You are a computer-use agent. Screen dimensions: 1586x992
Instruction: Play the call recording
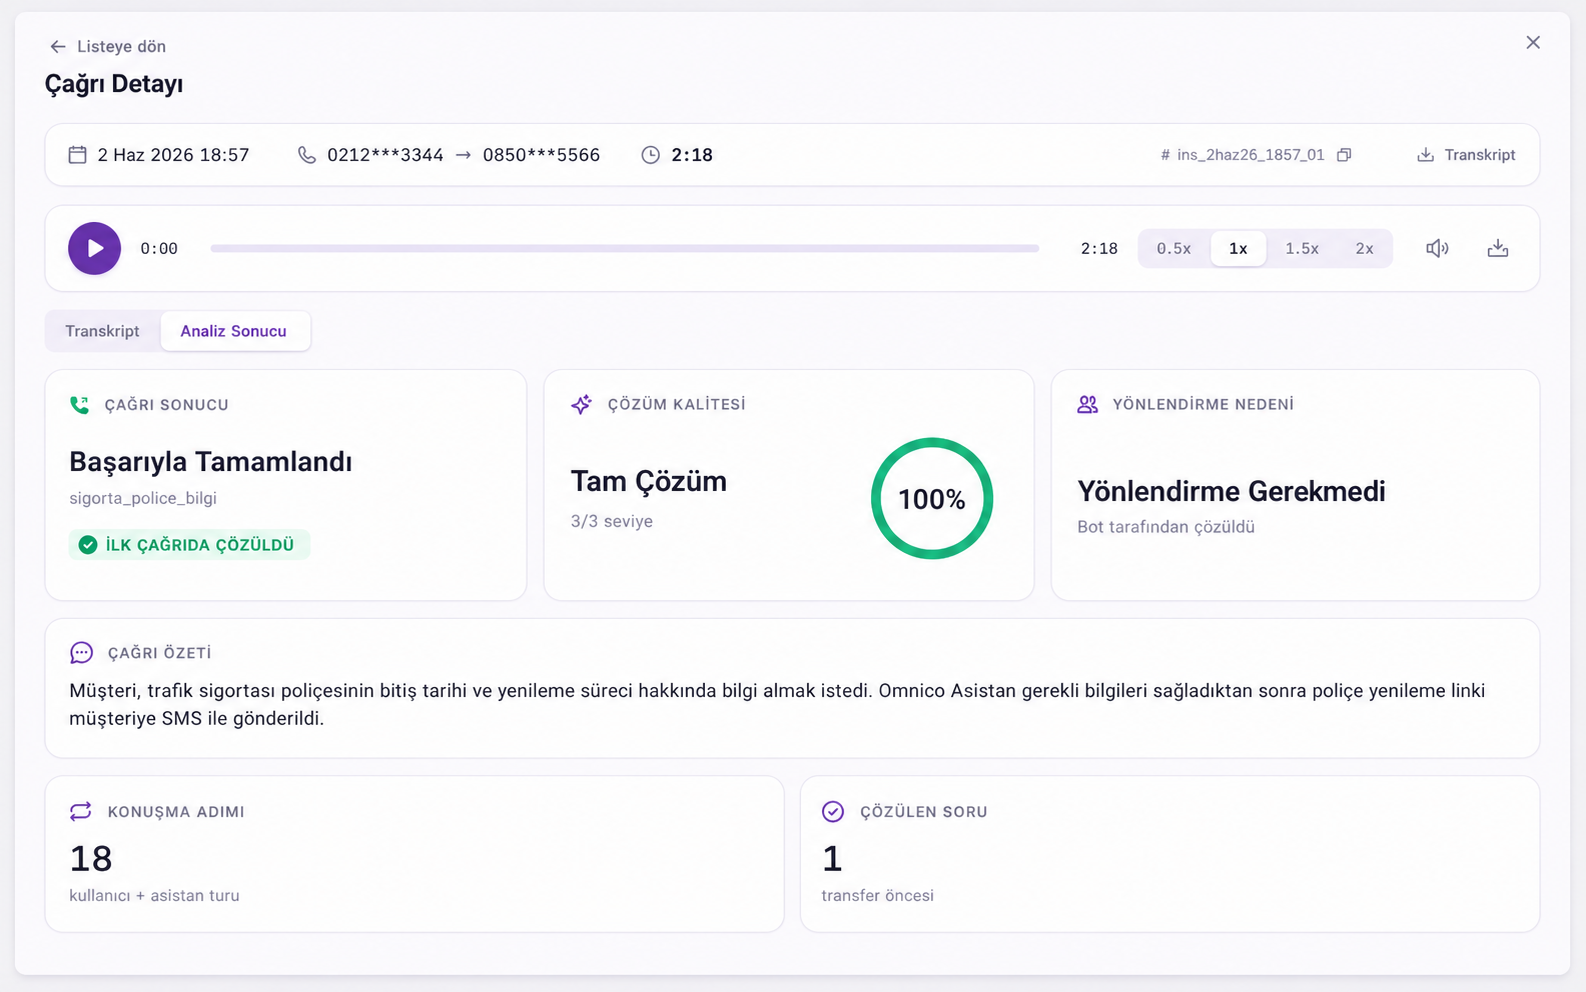pos(94,248)
